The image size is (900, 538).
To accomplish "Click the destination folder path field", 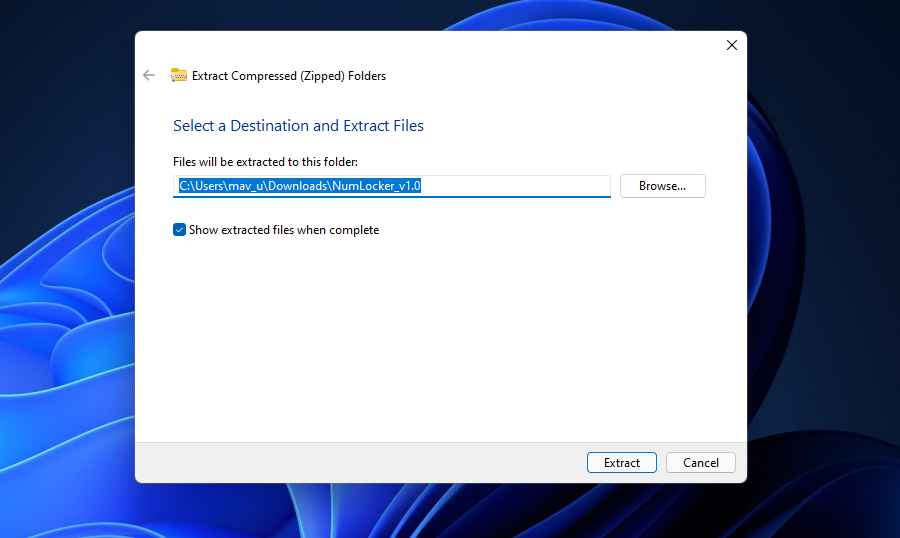I will pos(391,186).
